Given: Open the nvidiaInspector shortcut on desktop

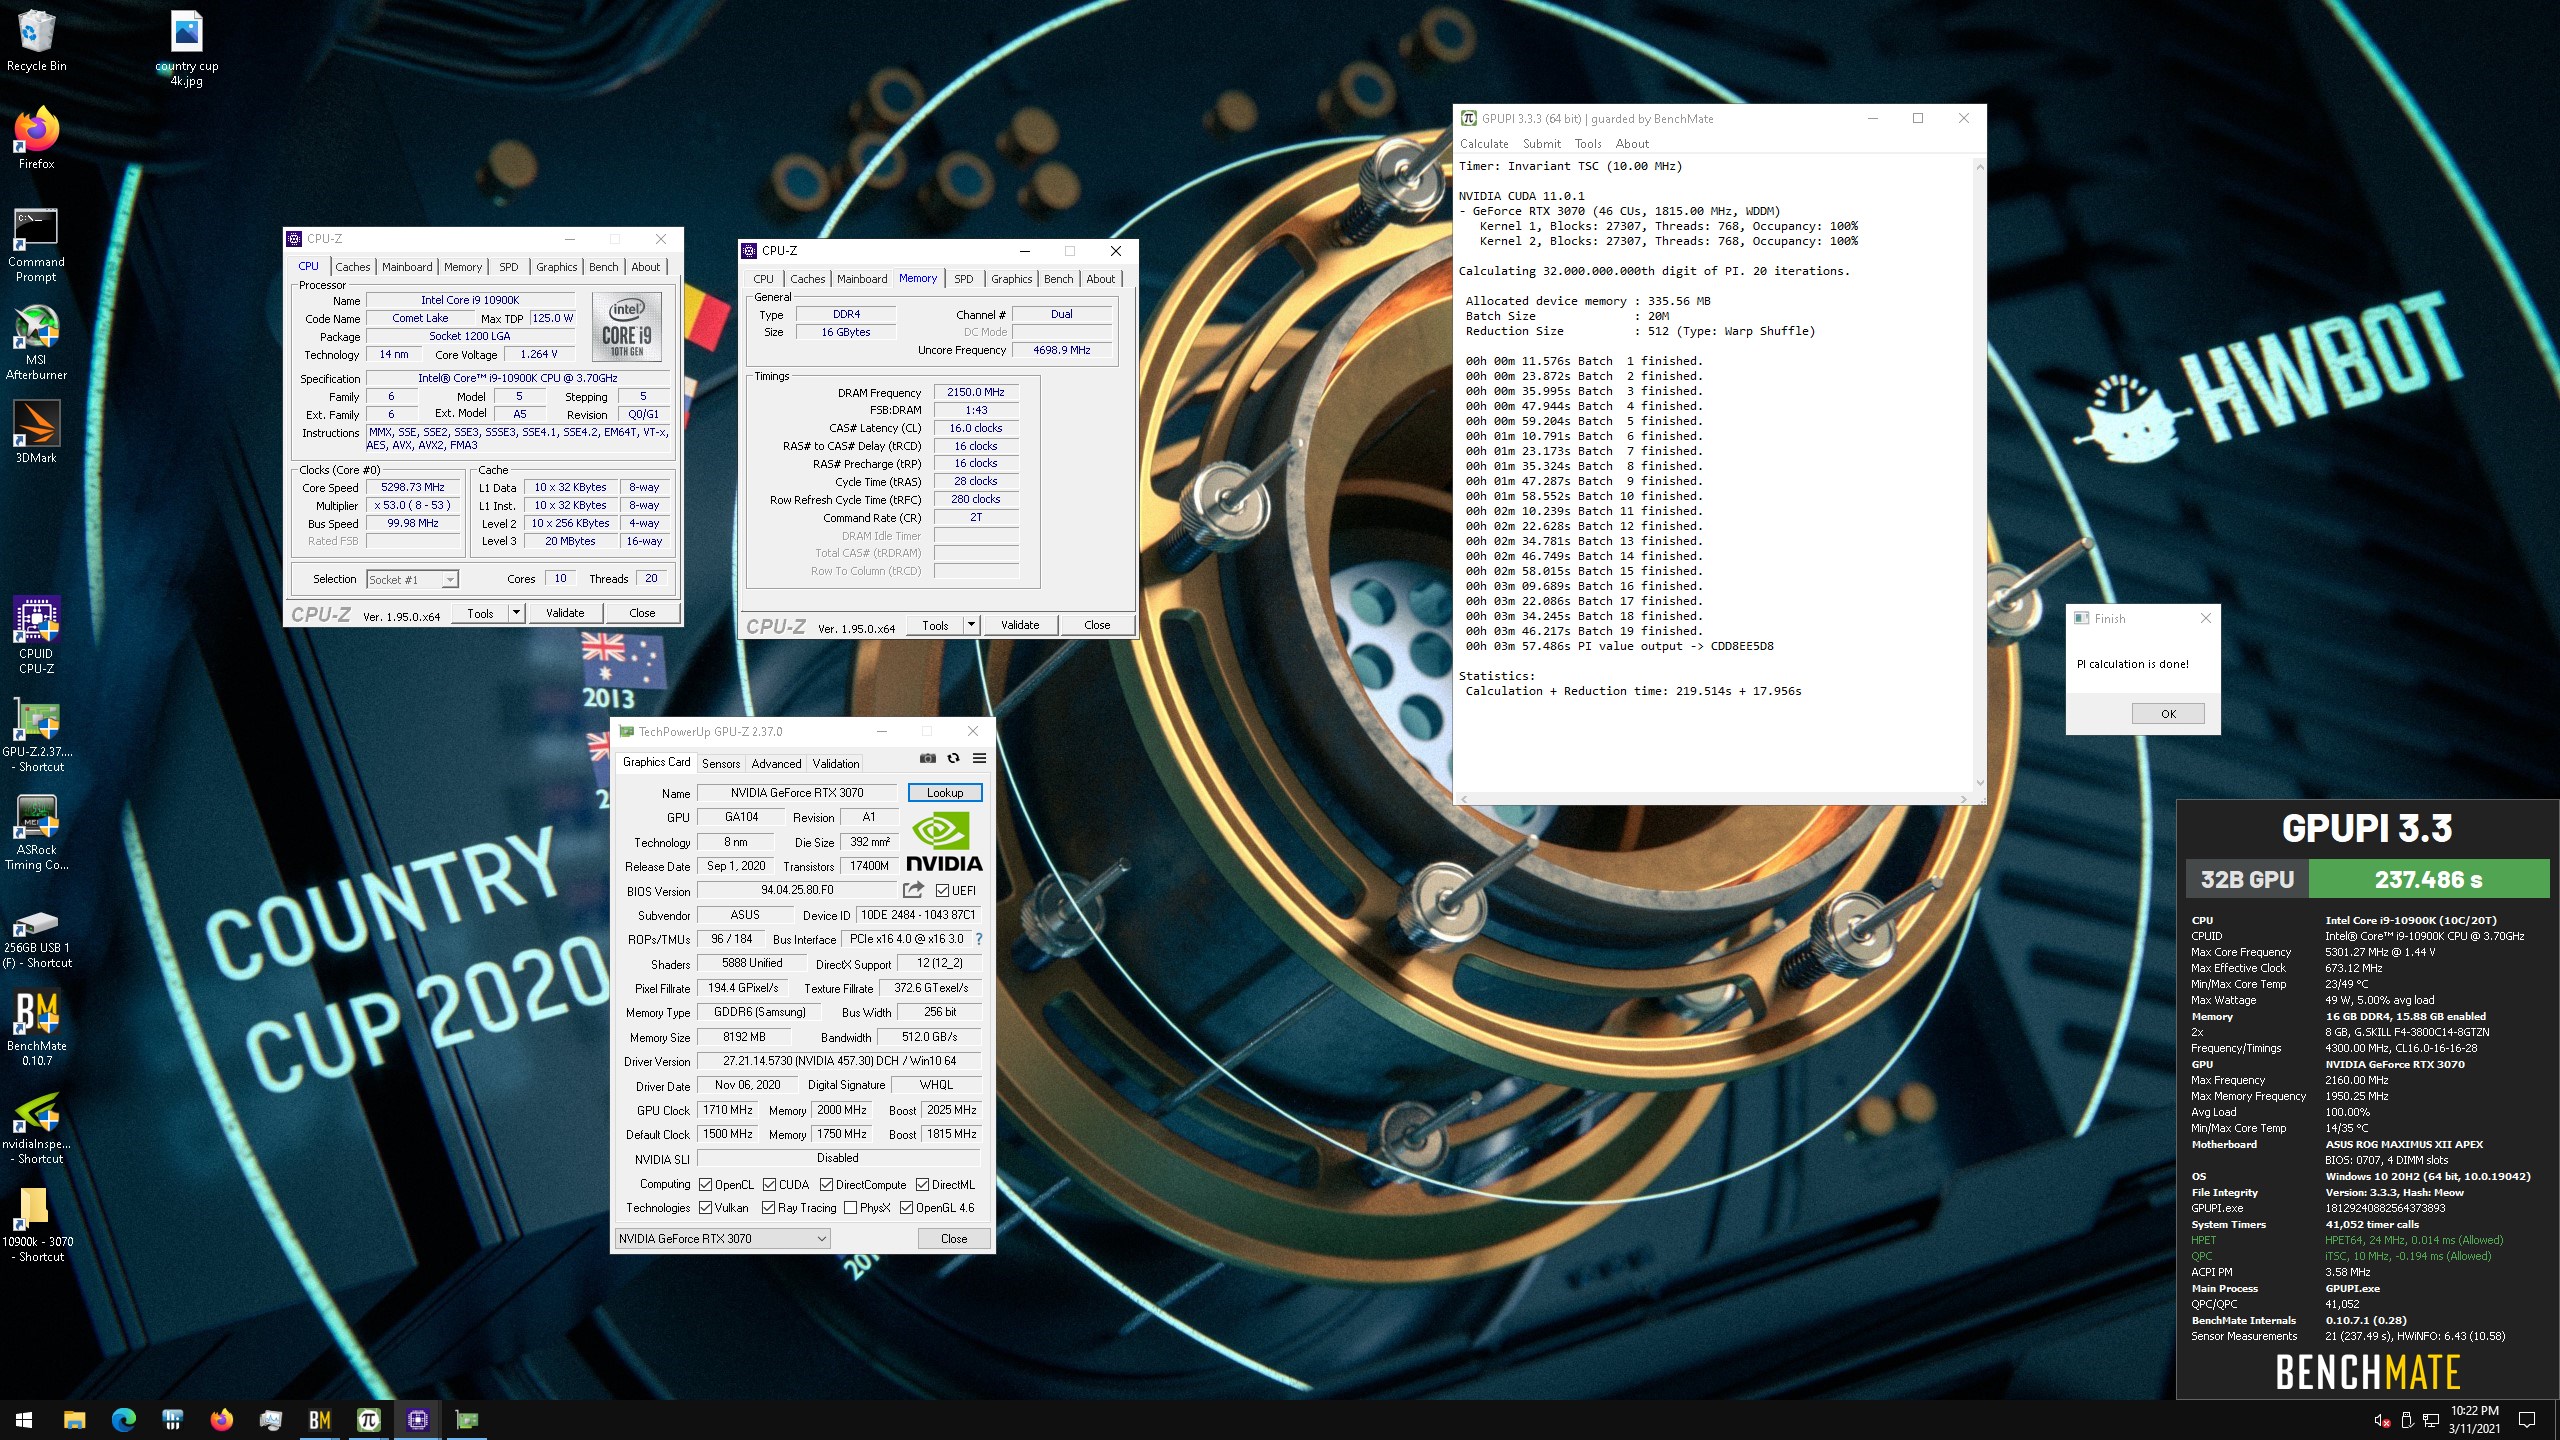Looking at the screenshot, I should click(37, 1128).
